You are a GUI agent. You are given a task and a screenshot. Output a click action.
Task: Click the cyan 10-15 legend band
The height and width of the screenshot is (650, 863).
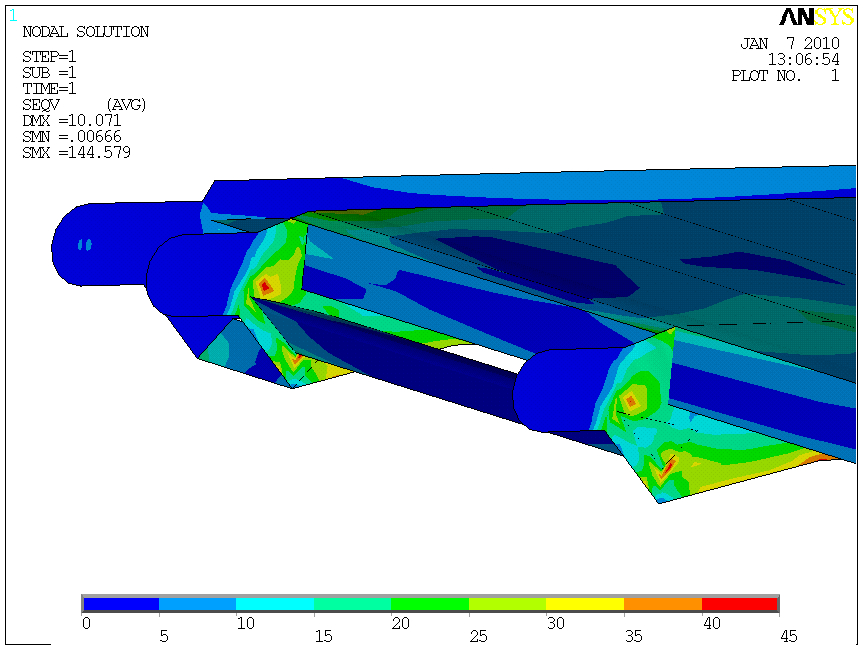275,604
